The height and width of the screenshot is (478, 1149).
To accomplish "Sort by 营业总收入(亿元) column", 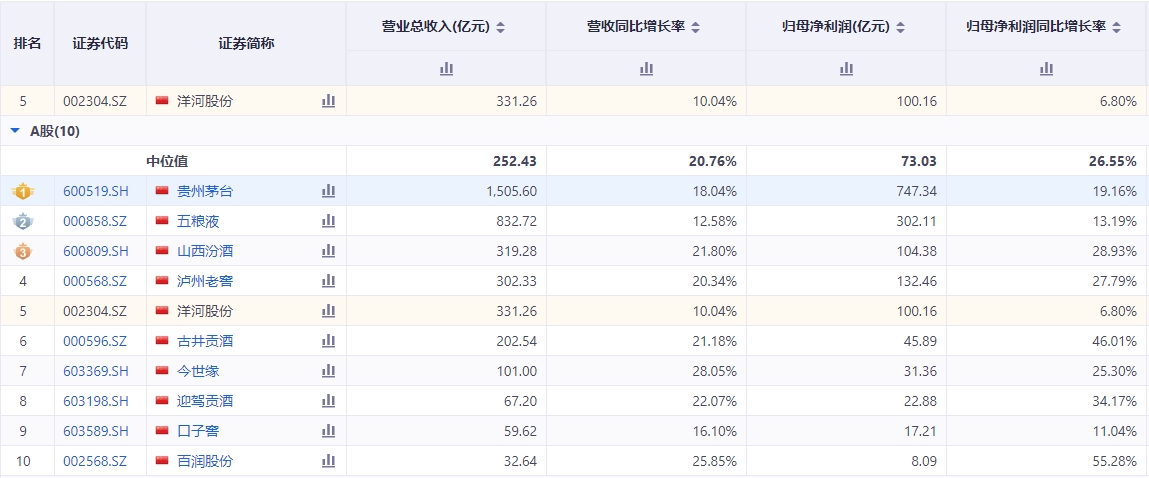I will (x=501, y=27).
